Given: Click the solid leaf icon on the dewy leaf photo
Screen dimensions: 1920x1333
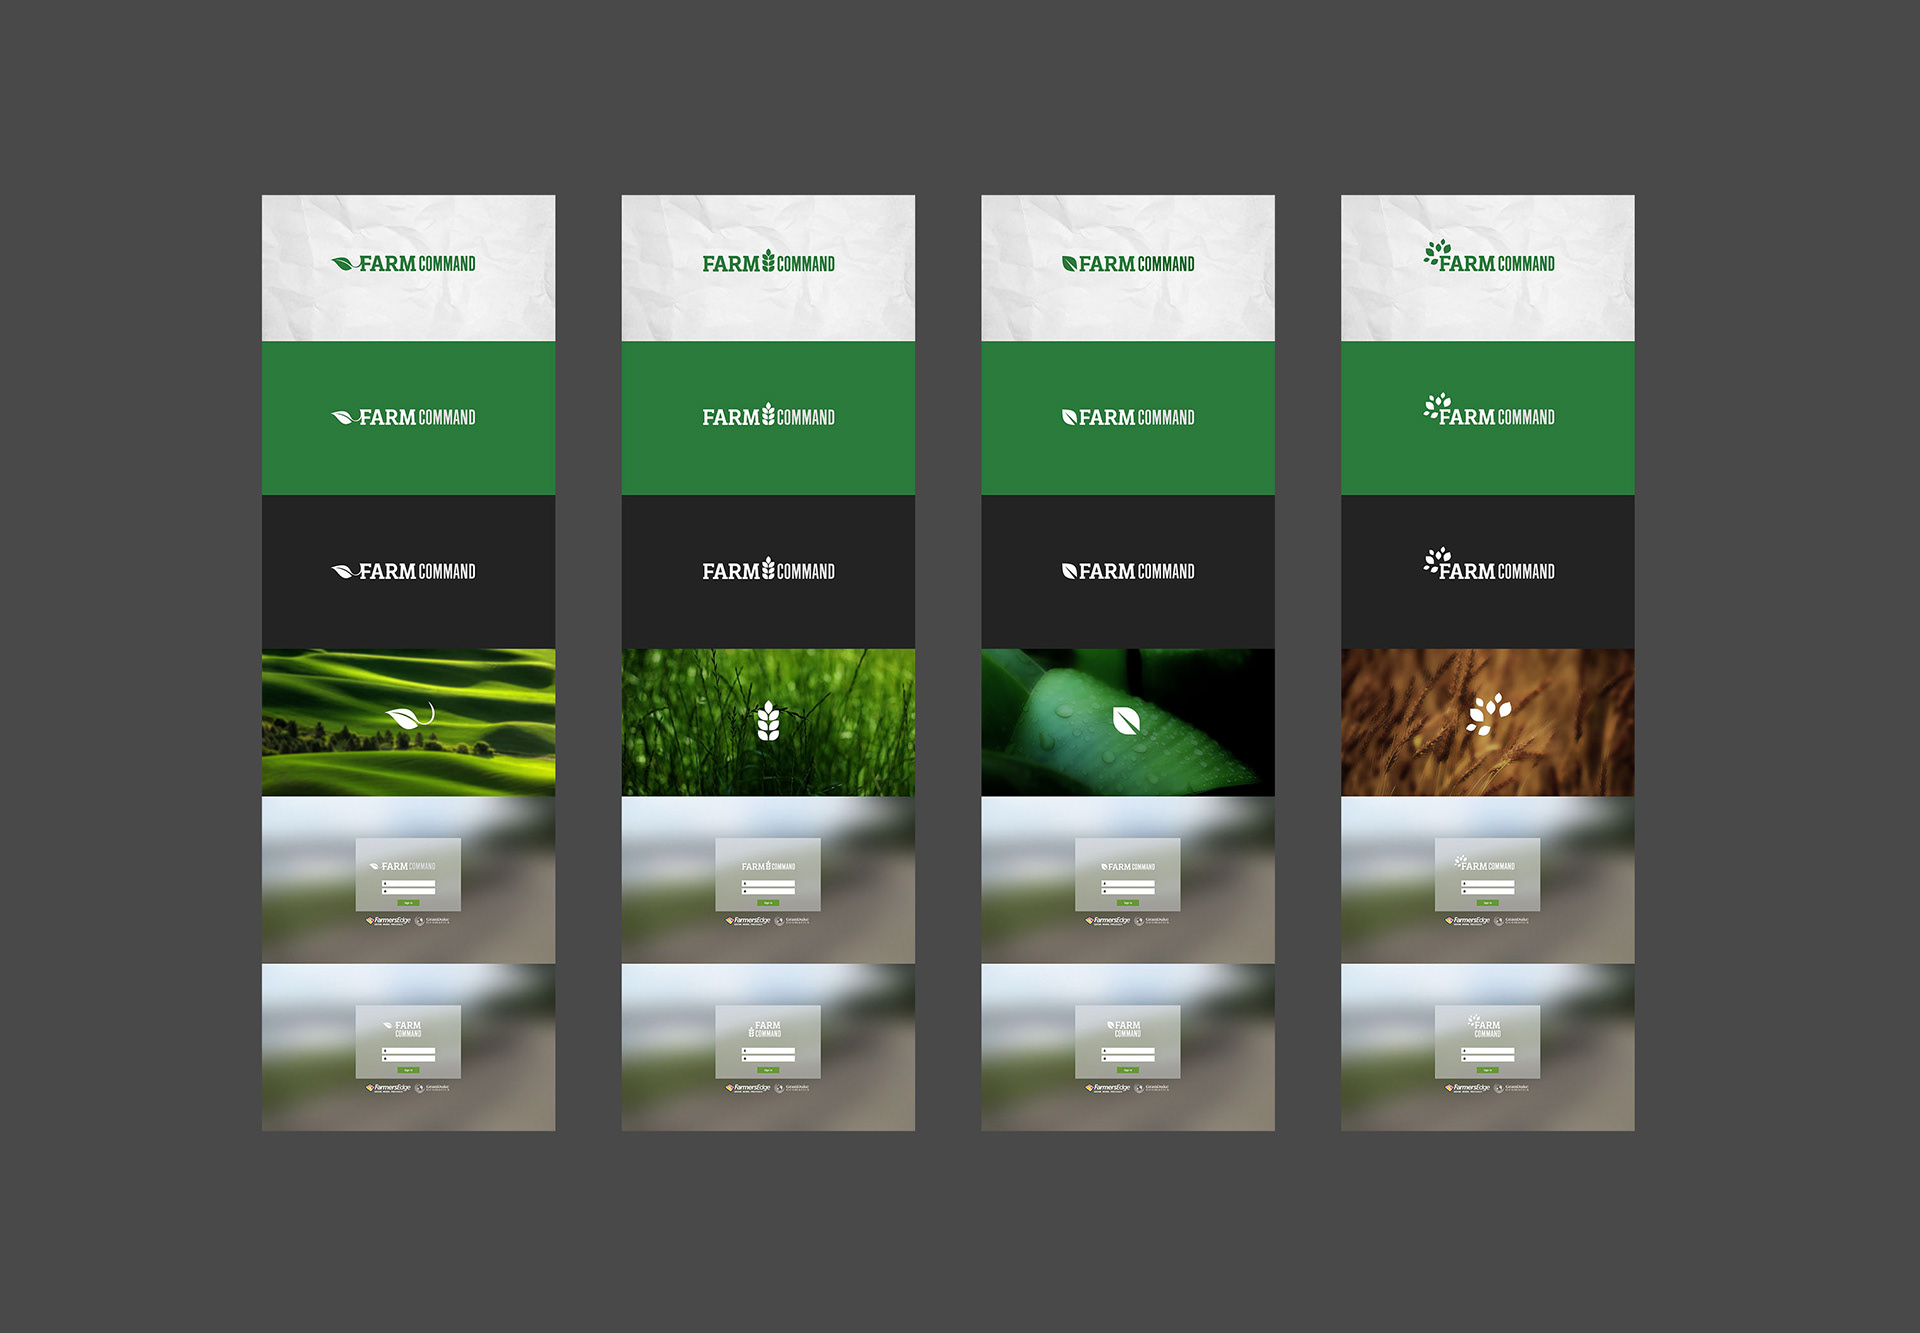Looking at the screenshot, I should [1127, 721].
